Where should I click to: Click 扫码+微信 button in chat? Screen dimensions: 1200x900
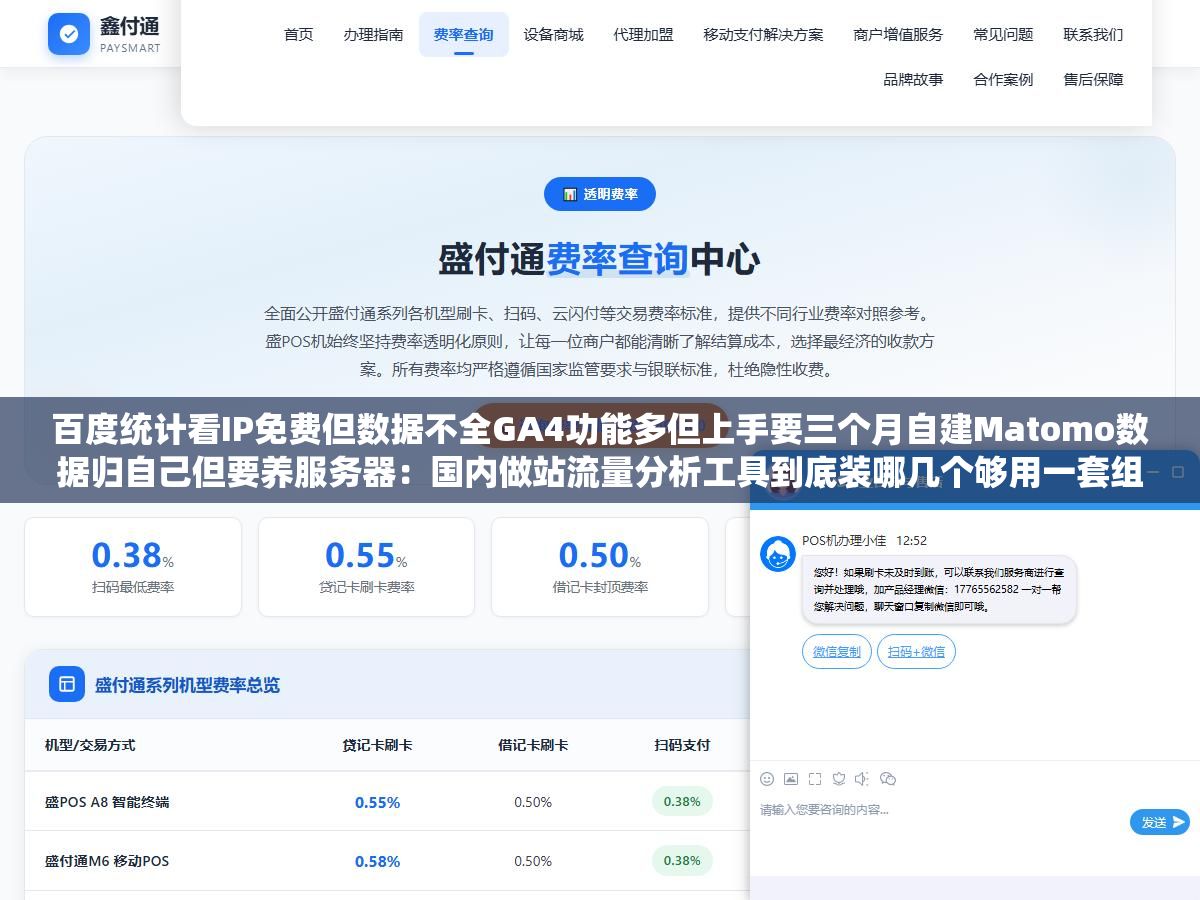click(916, 651)
